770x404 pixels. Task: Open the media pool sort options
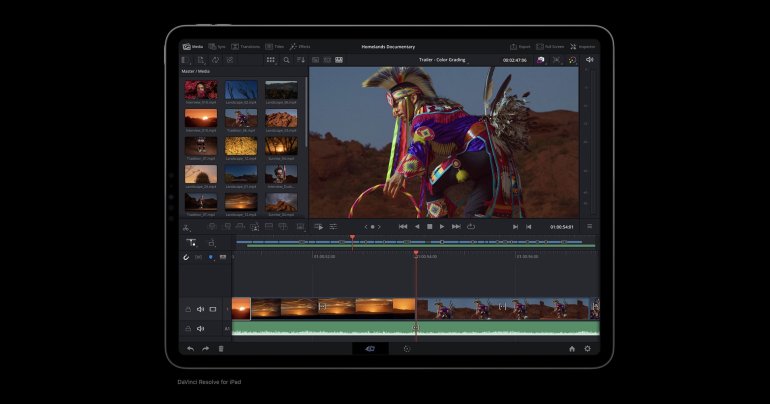[299, 60]
